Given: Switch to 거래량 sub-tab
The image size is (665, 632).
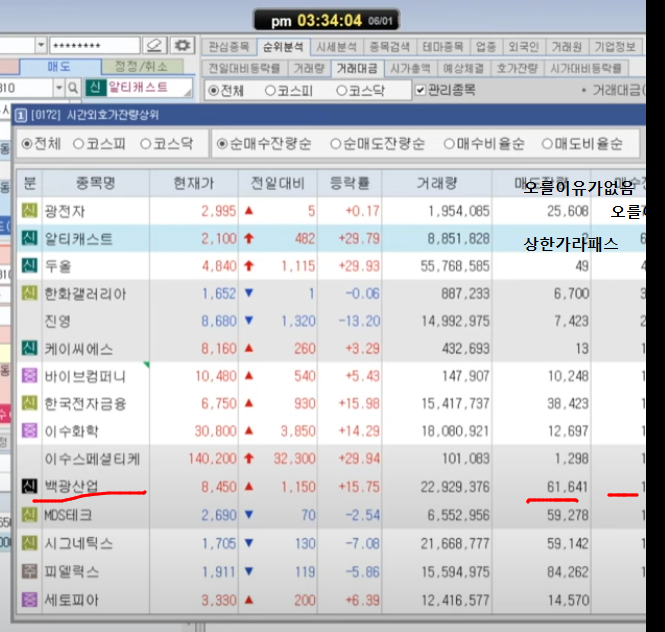Looking at the screenshot, I should 309,68.
